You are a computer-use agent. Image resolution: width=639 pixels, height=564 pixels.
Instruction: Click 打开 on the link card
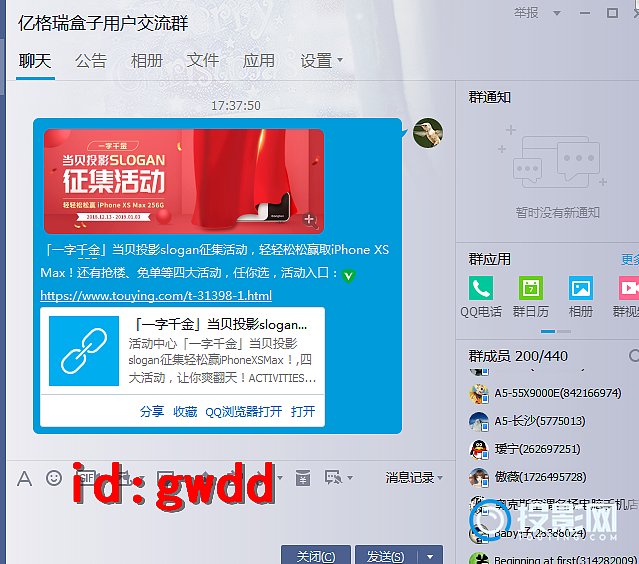coord(303,412)
